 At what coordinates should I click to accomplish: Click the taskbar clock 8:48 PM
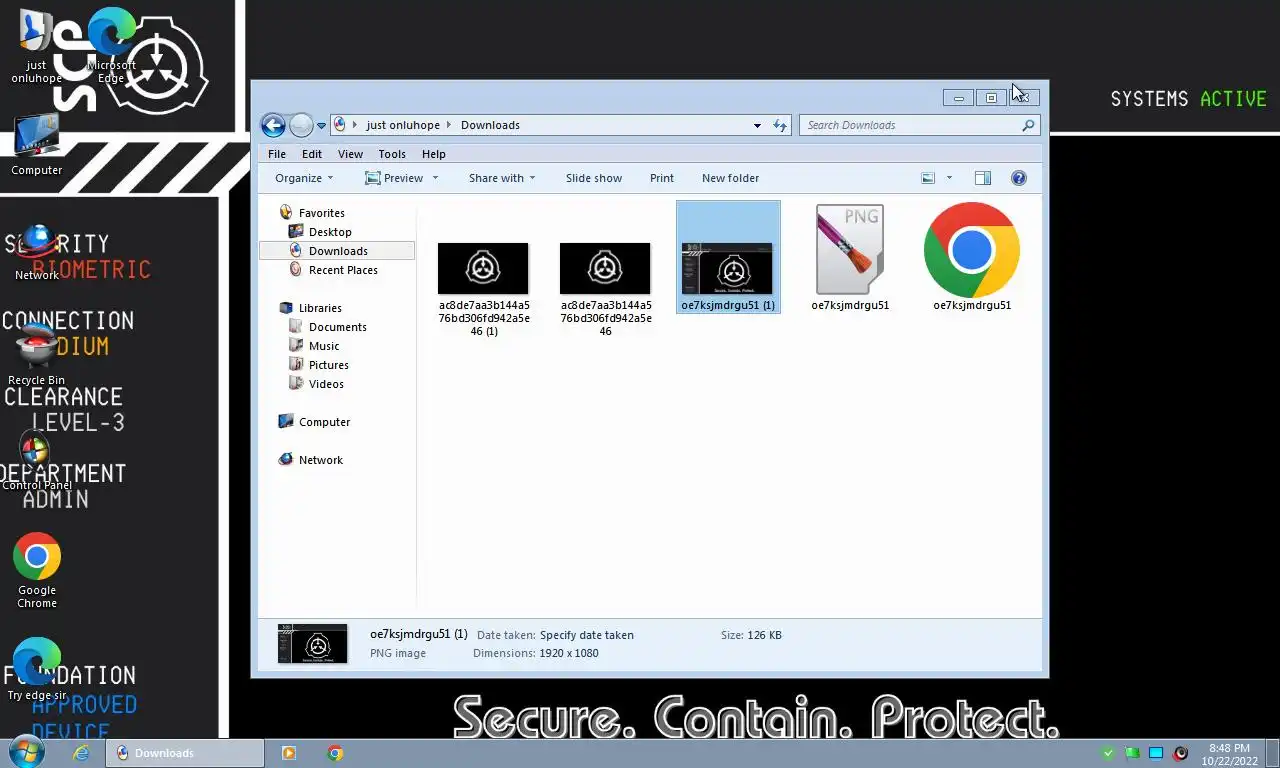[x=1229, y=754]
